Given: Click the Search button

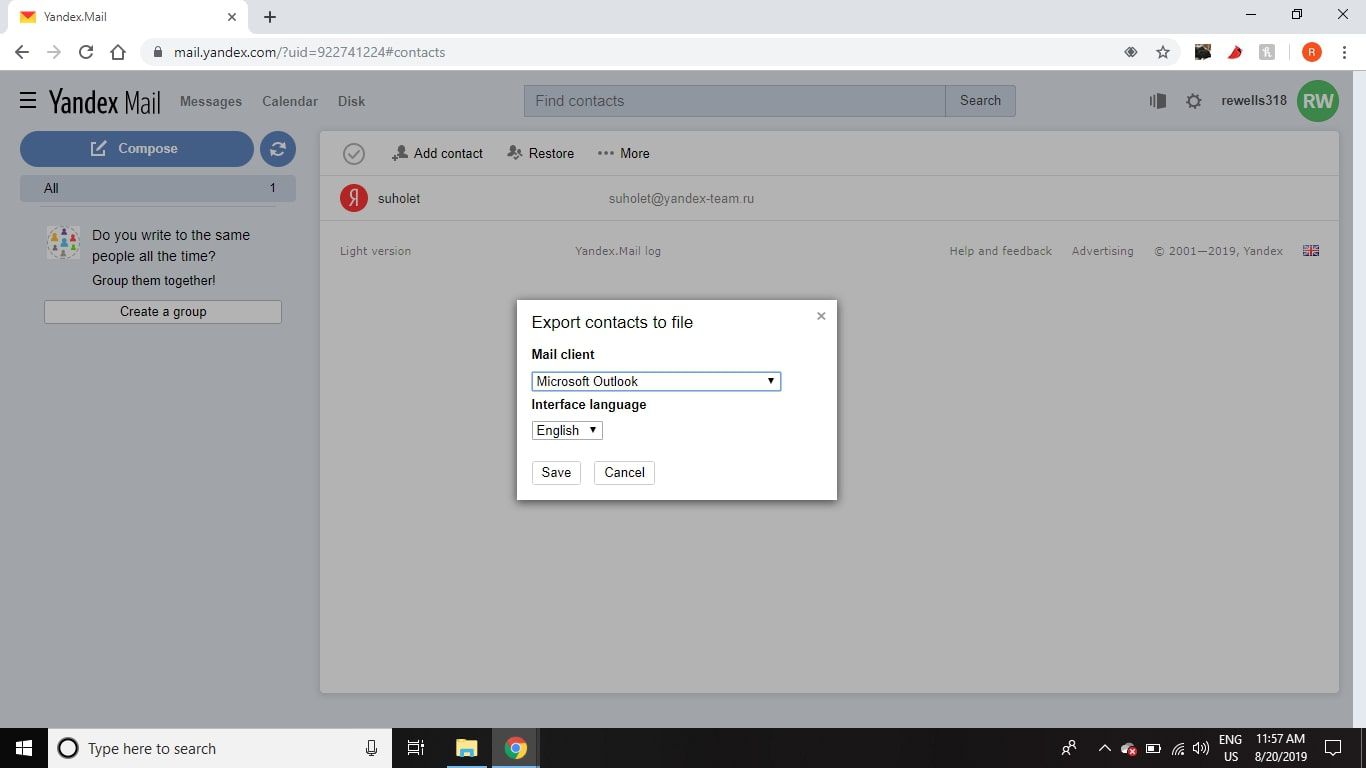Looking at the screenshot, I should click(980, 100).
